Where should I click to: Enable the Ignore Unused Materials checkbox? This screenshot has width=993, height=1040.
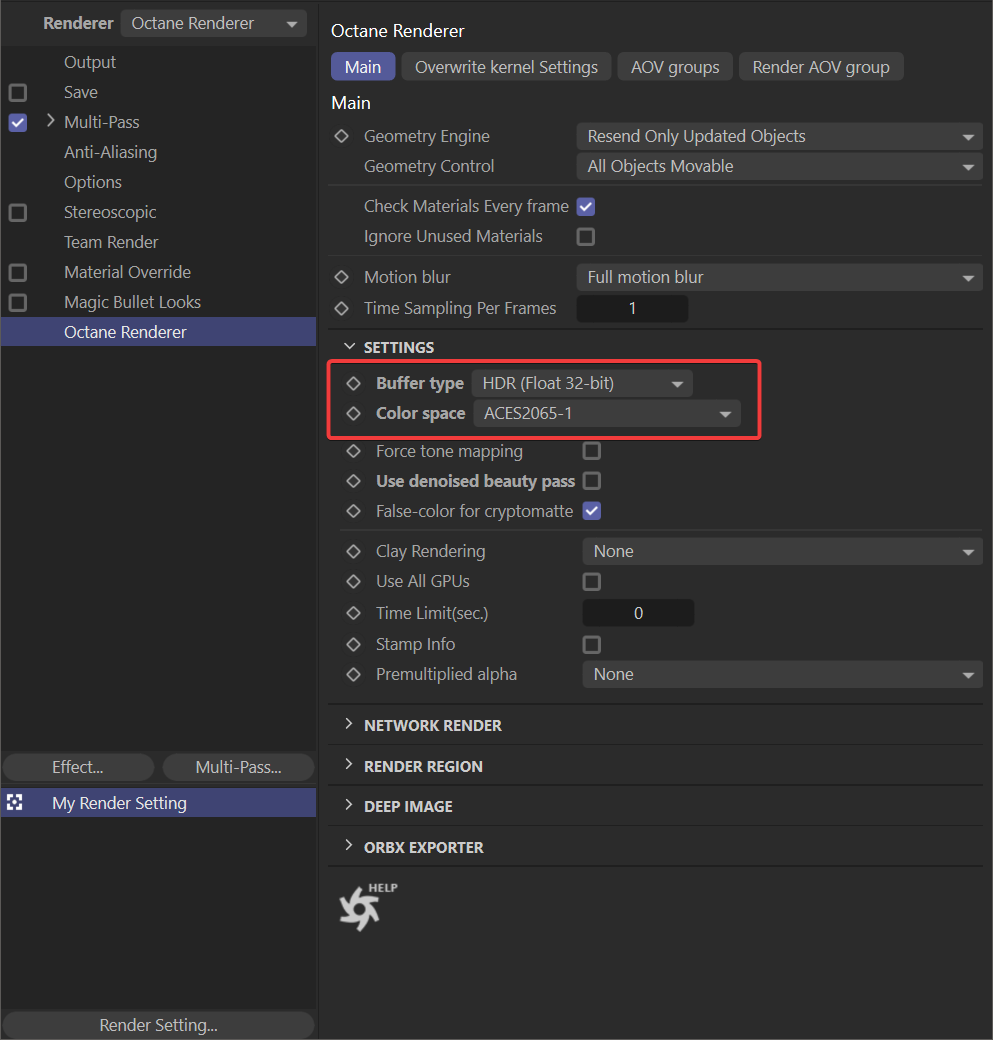pyautogui.click(x=585, y=237)
